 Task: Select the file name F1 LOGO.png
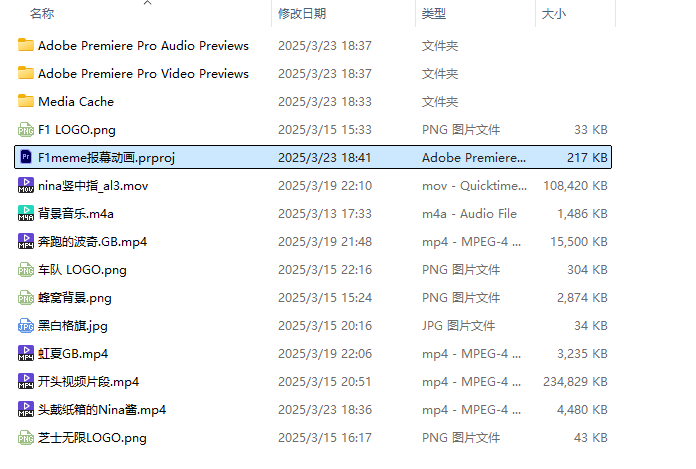[77, 130]
